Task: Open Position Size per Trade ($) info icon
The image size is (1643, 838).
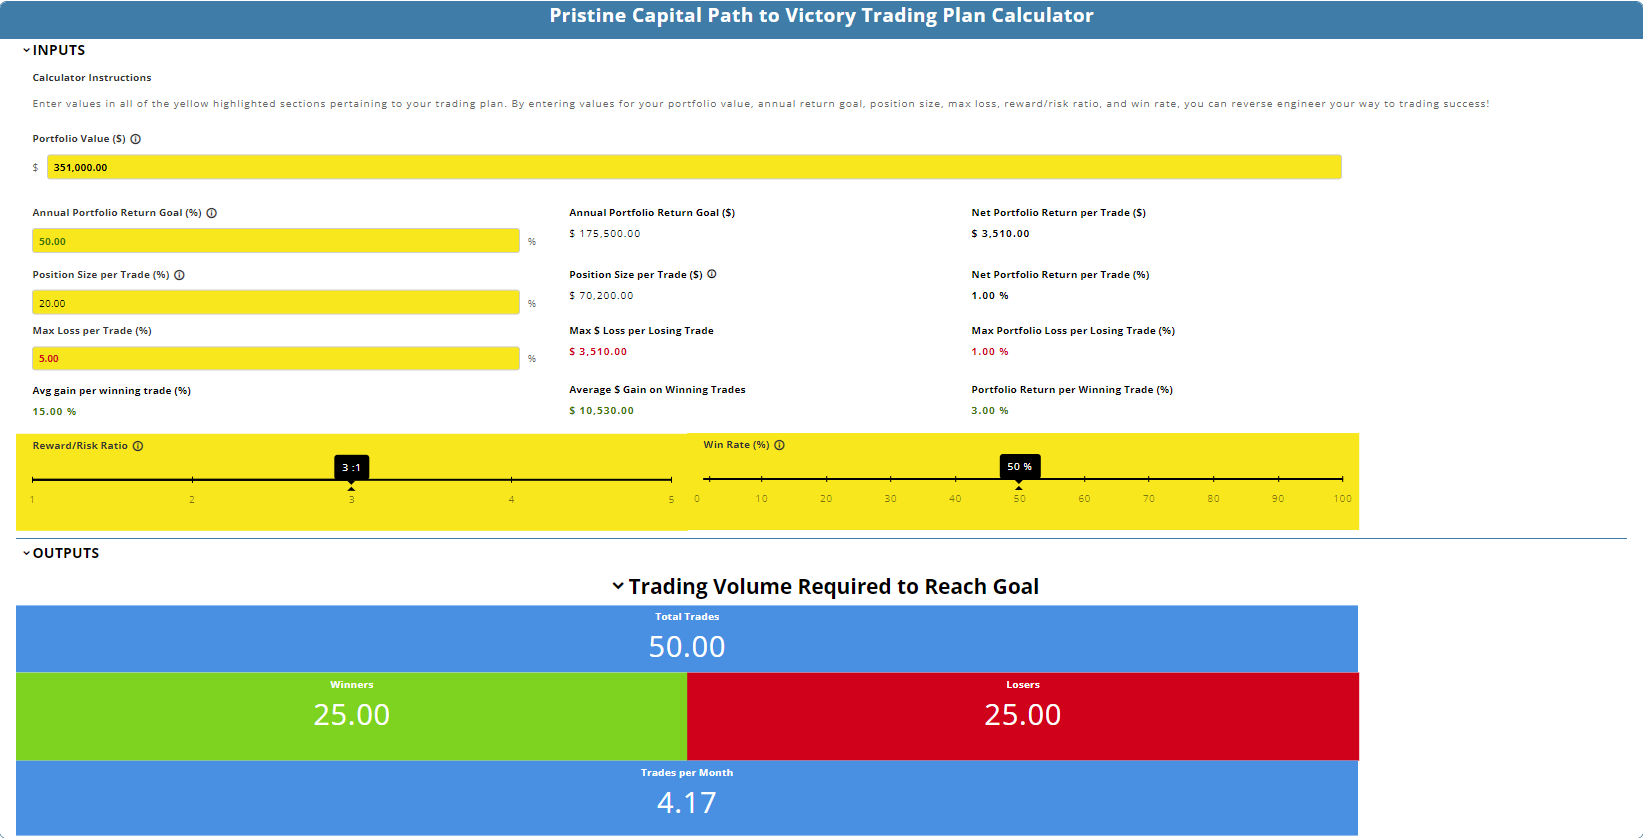Action: tap(712, 274)
